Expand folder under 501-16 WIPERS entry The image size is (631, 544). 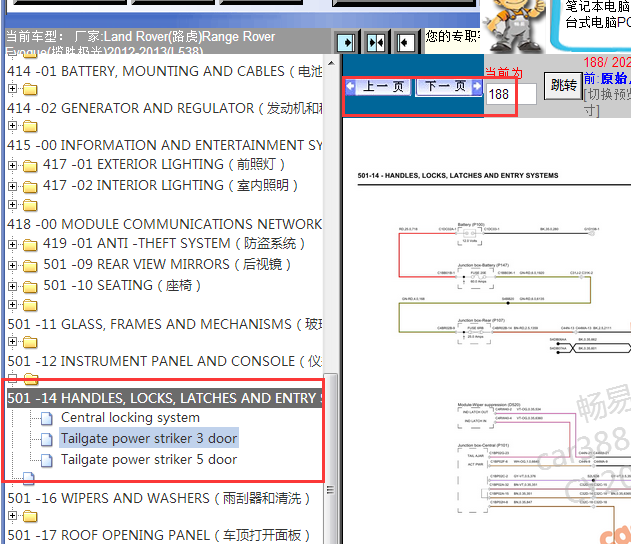(12, 515)
